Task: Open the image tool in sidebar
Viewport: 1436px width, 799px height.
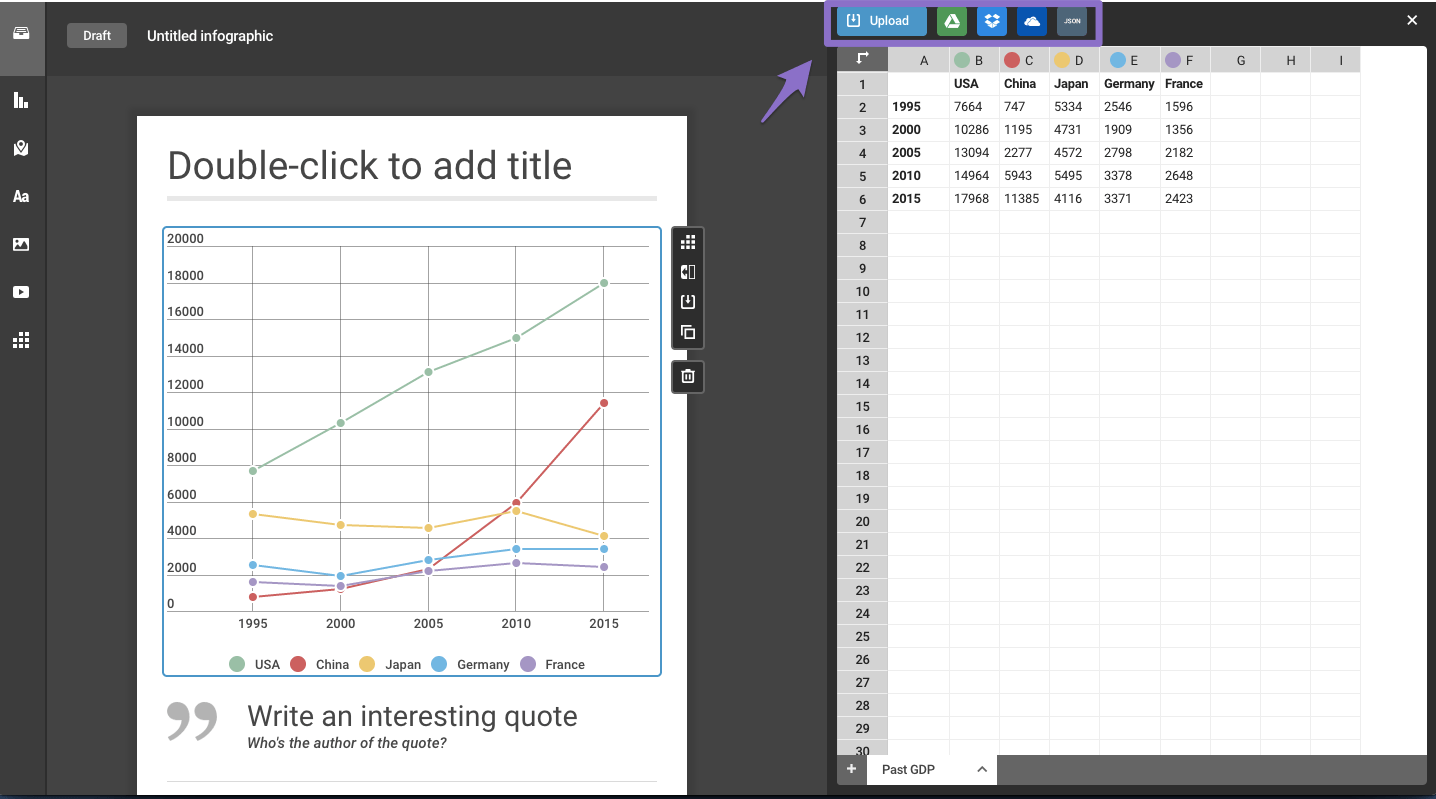Action: 21,244
